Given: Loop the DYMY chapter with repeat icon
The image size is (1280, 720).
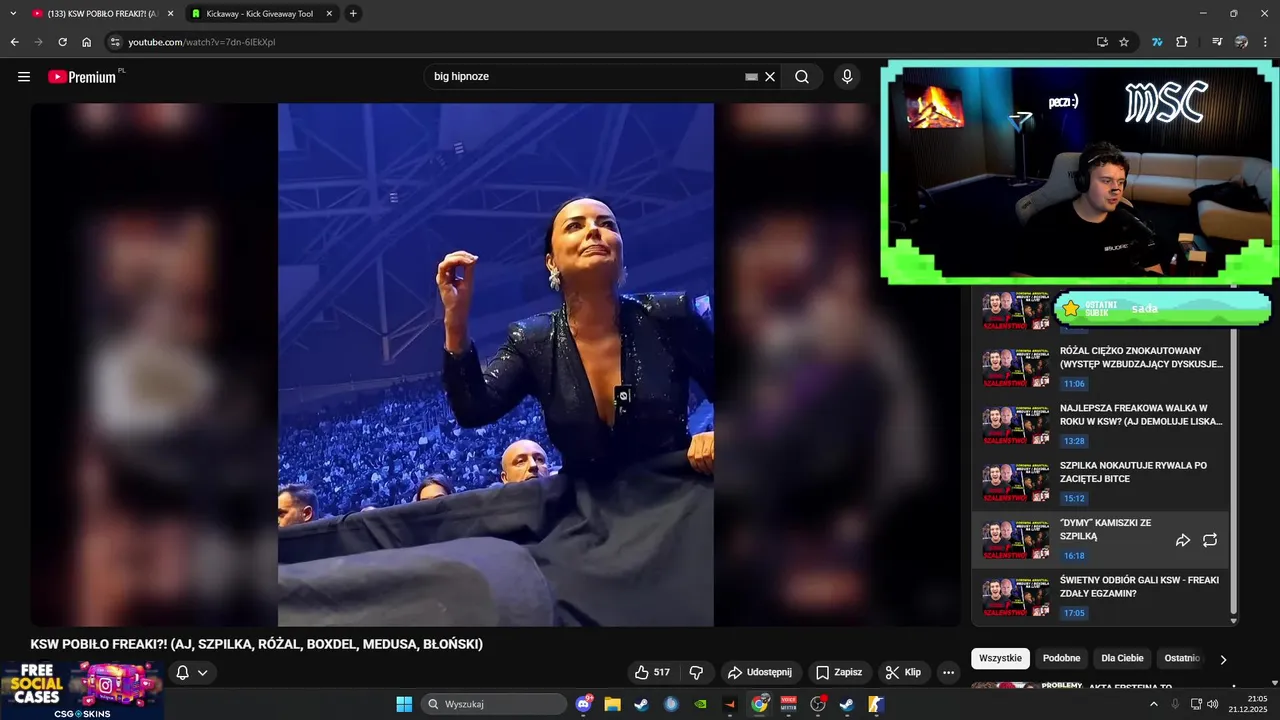Looking at the screenshot, I should pyautogui.click(x=1210, y=540).
